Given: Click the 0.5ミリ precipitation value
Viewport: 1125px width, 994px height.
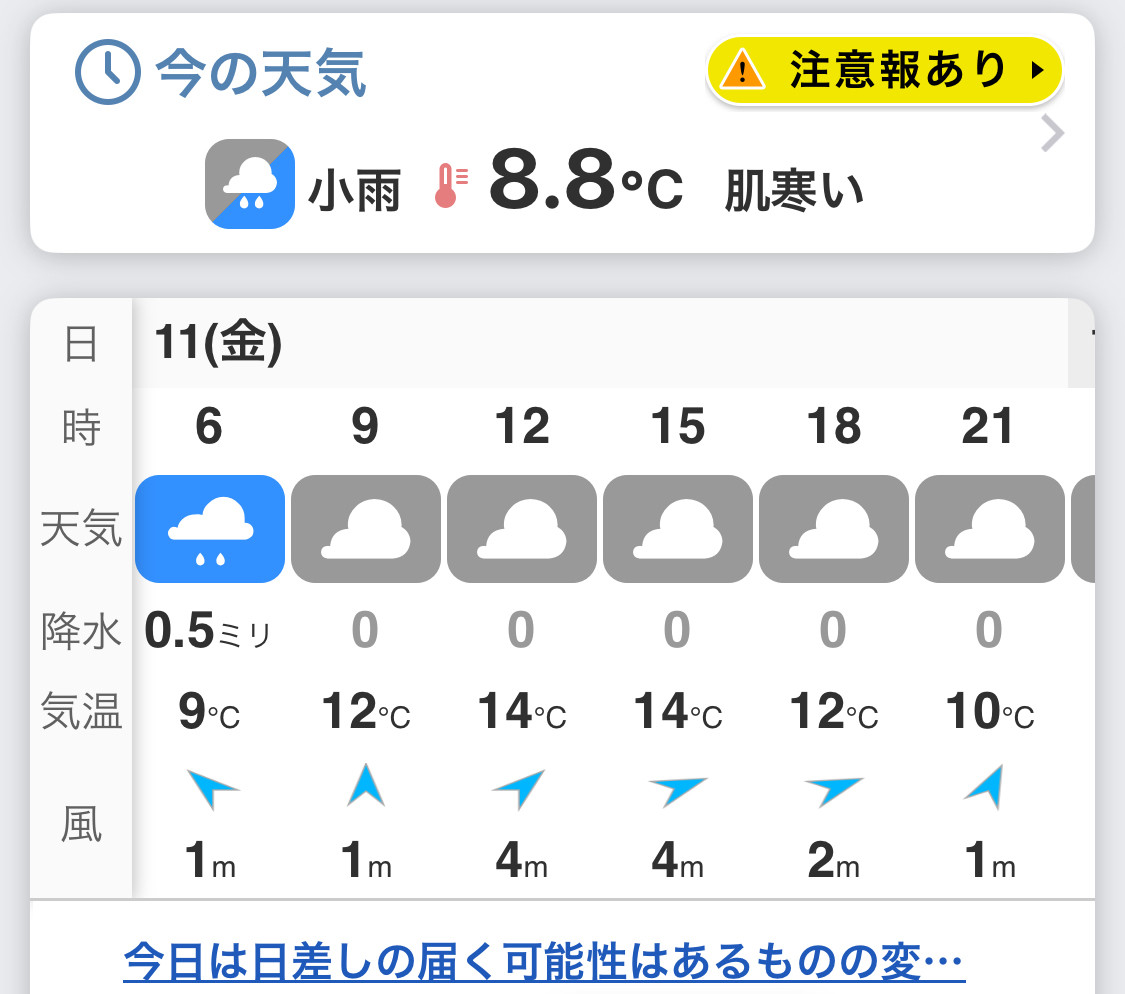Looking at the screenshot, I should pos(208,631).
